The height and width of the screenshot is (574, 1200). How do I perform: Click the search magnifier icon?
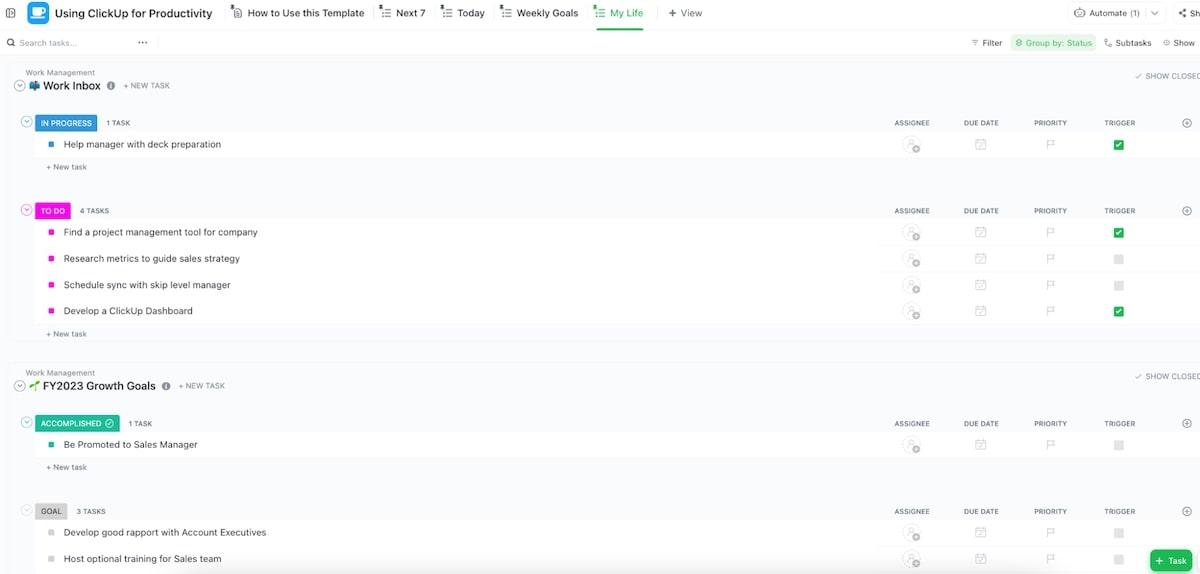click(x=11, y=43)
